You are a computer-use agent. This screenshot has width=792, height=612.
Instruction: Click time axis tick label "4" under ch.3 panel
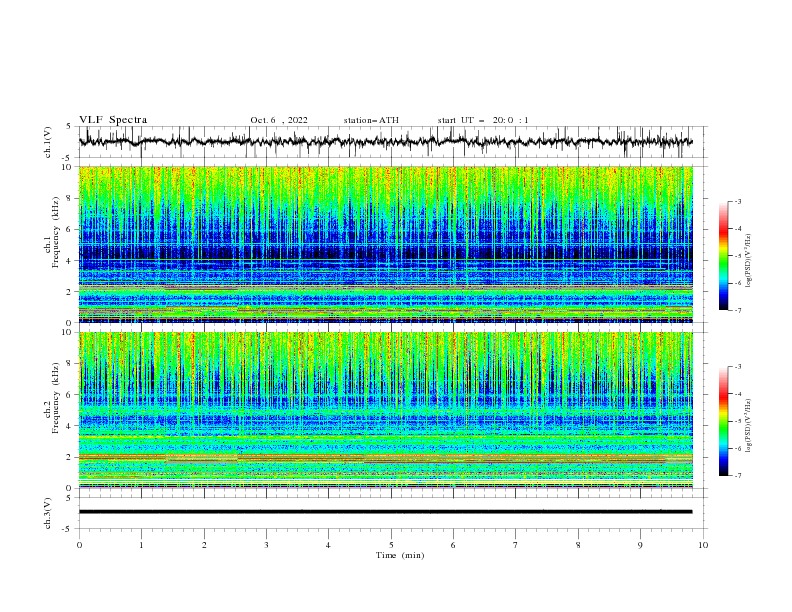[x=328, y=545]
